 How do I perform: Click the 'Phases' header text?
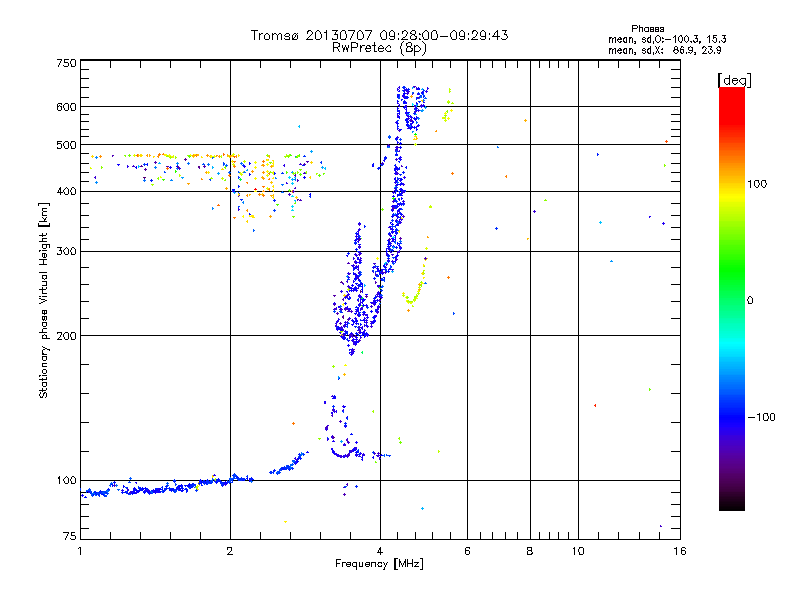647,29
